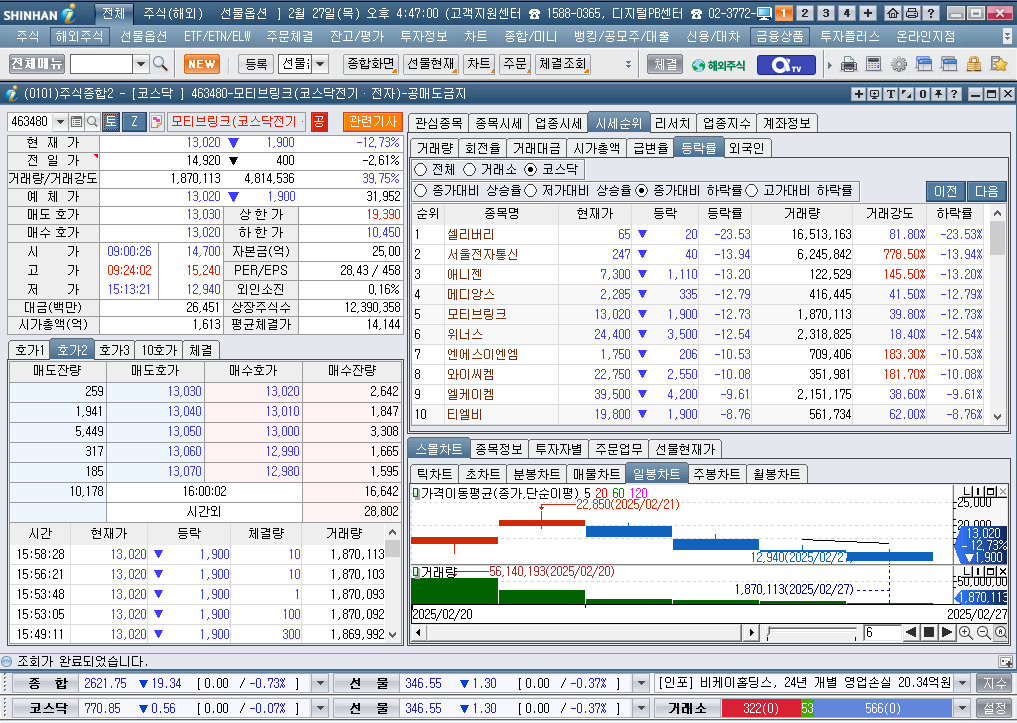
Task: Switch to the 거래대금 ranking tab
Action: (x=536, y=148)
